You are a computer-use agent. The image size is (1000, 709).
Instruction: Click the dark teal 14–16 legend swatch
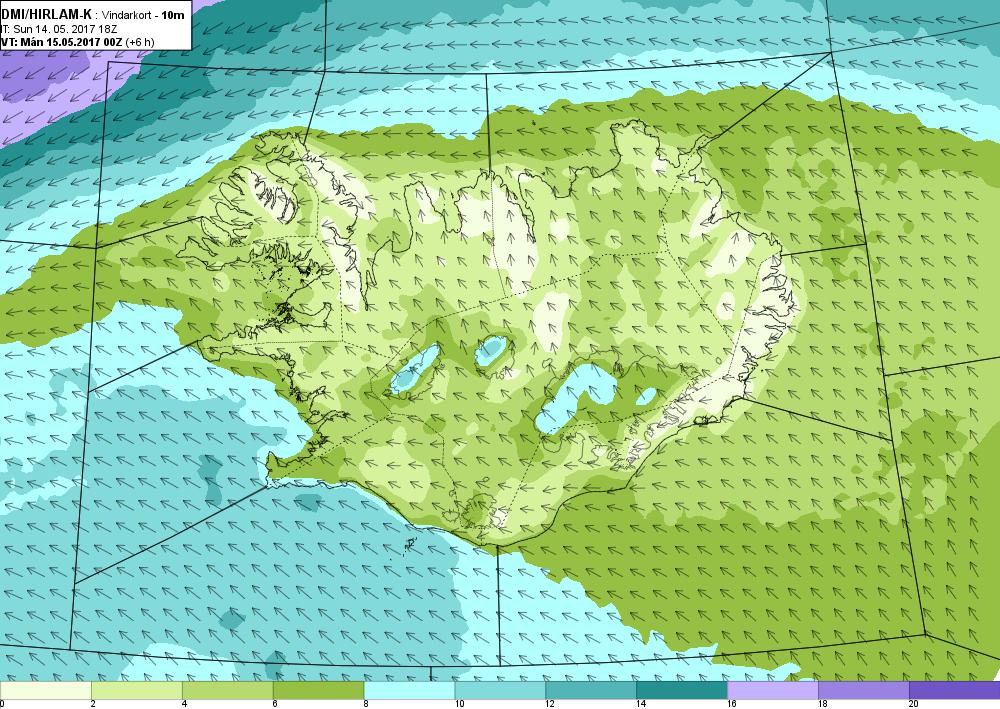point(682,691)
